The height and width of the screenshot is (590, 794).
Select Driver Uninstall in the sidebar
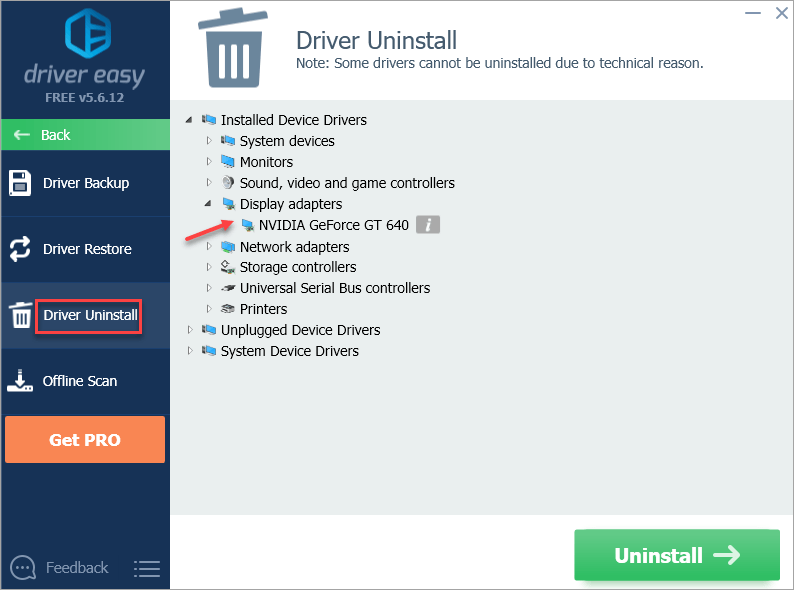click(86, 315)
